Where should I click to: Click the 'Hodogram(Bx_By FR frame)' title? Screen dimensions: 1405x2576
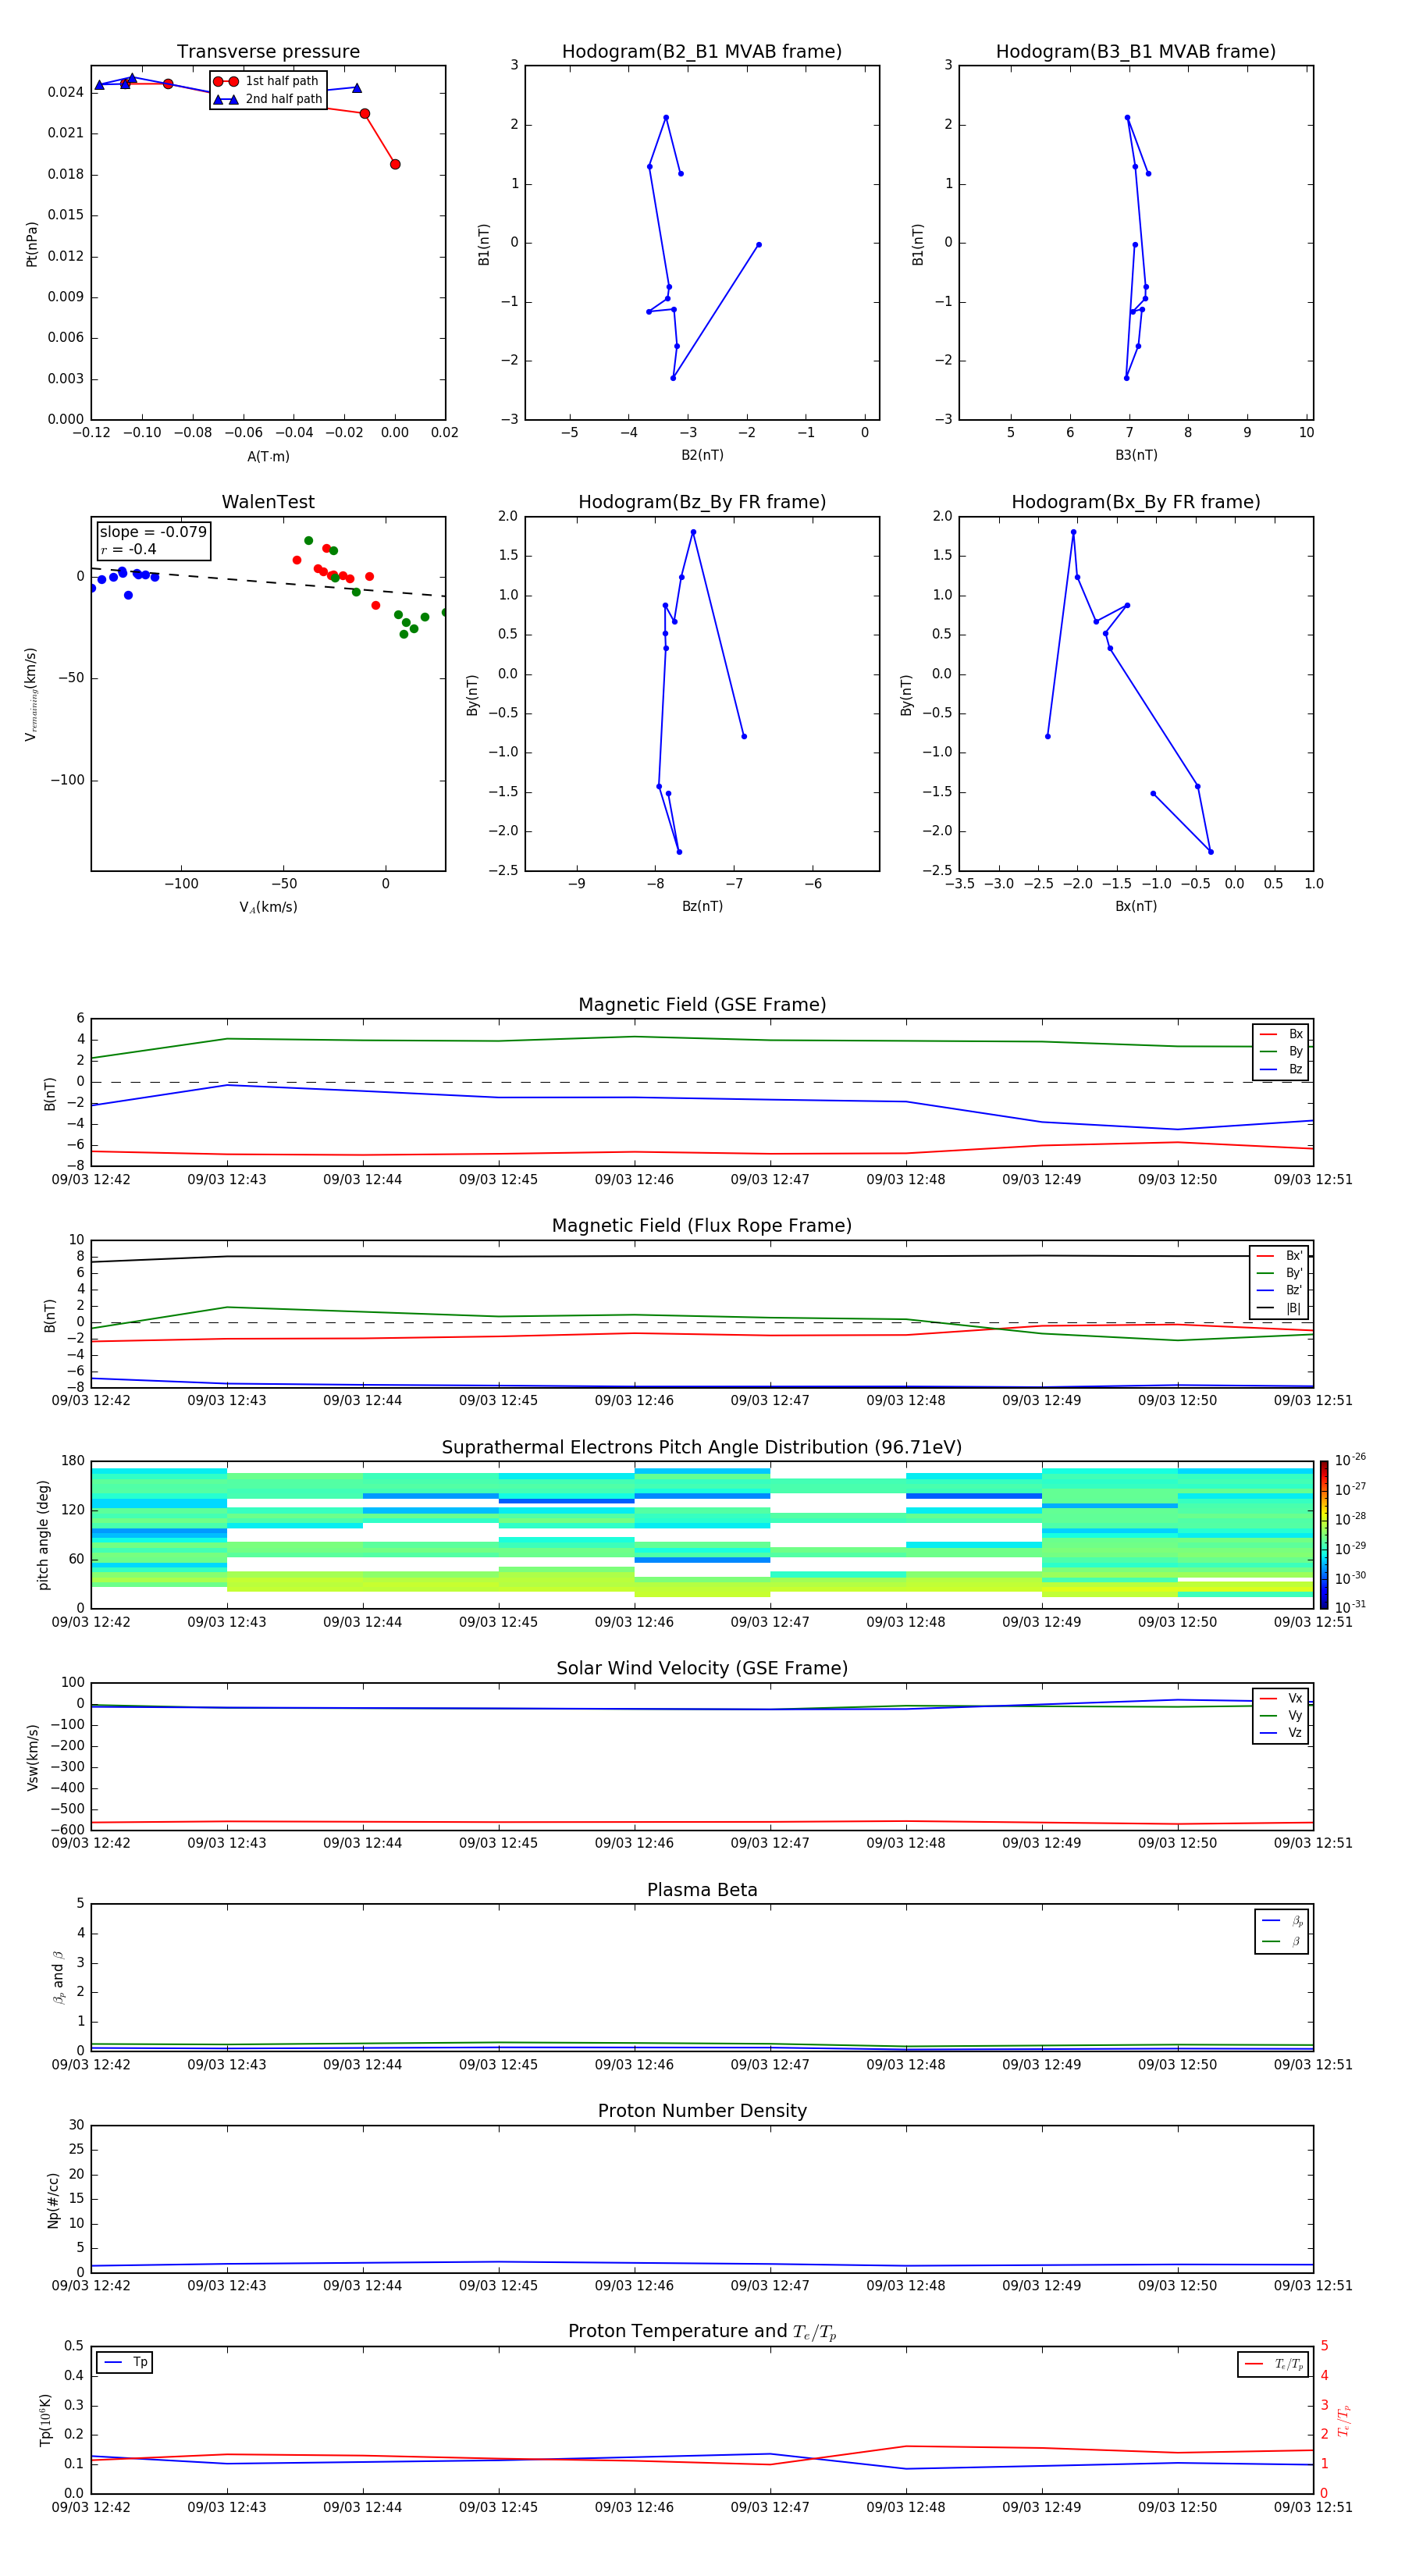1136,502
